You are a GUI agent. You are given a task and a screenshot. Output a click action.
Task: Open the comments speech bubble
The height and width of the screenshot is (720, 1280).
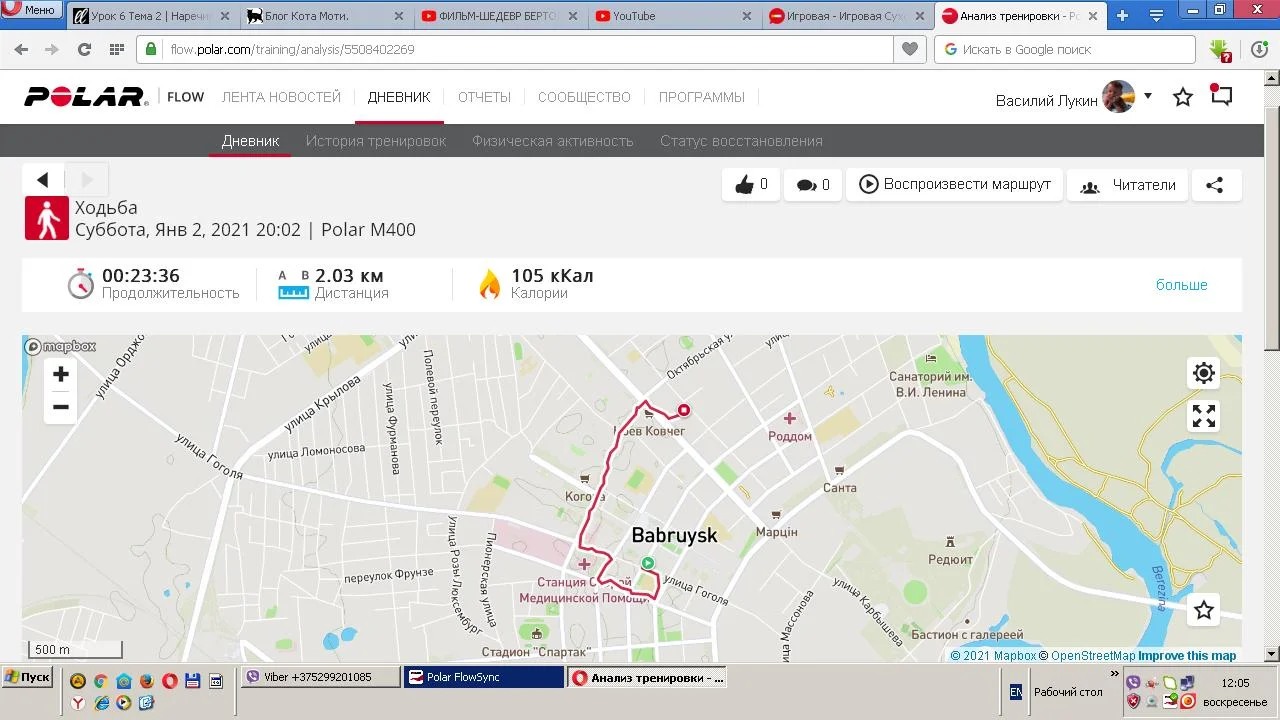coord(806,185)
